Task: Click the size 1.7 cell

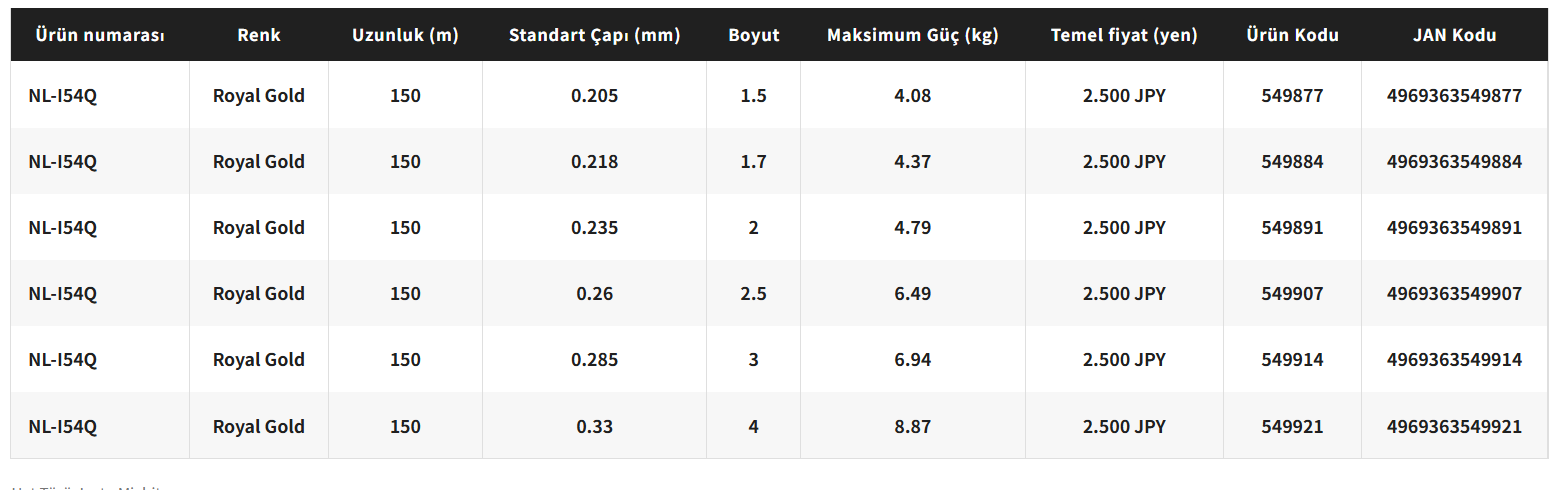Action: pyautogui.click(x=753, y=162)
